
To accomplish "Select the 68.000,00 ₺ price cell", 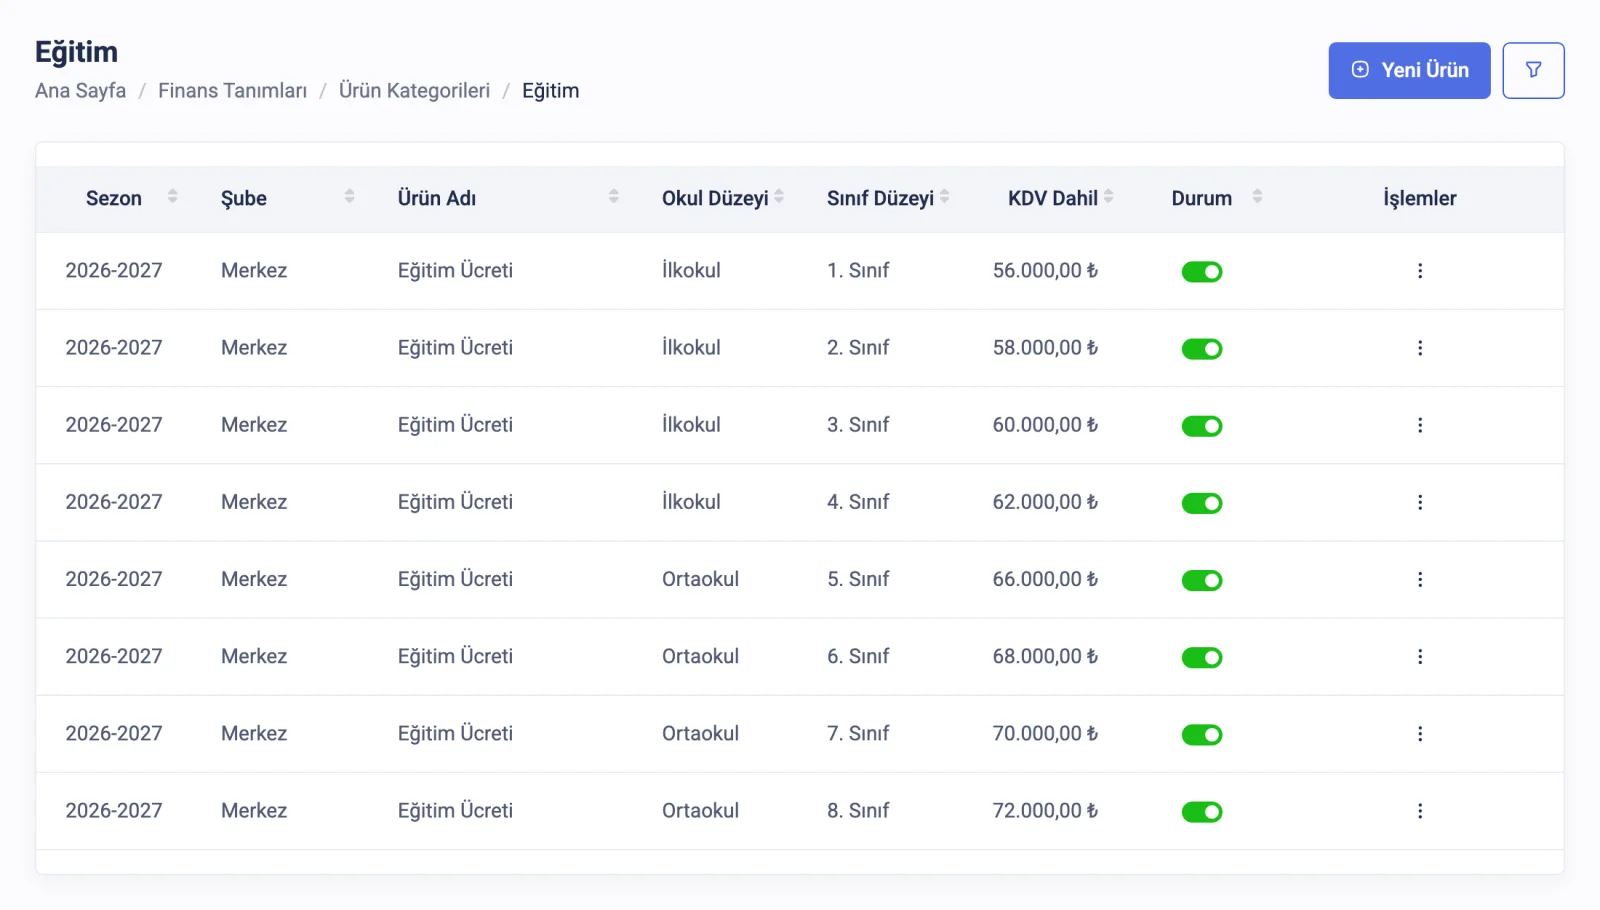I will coord(1045,656).
